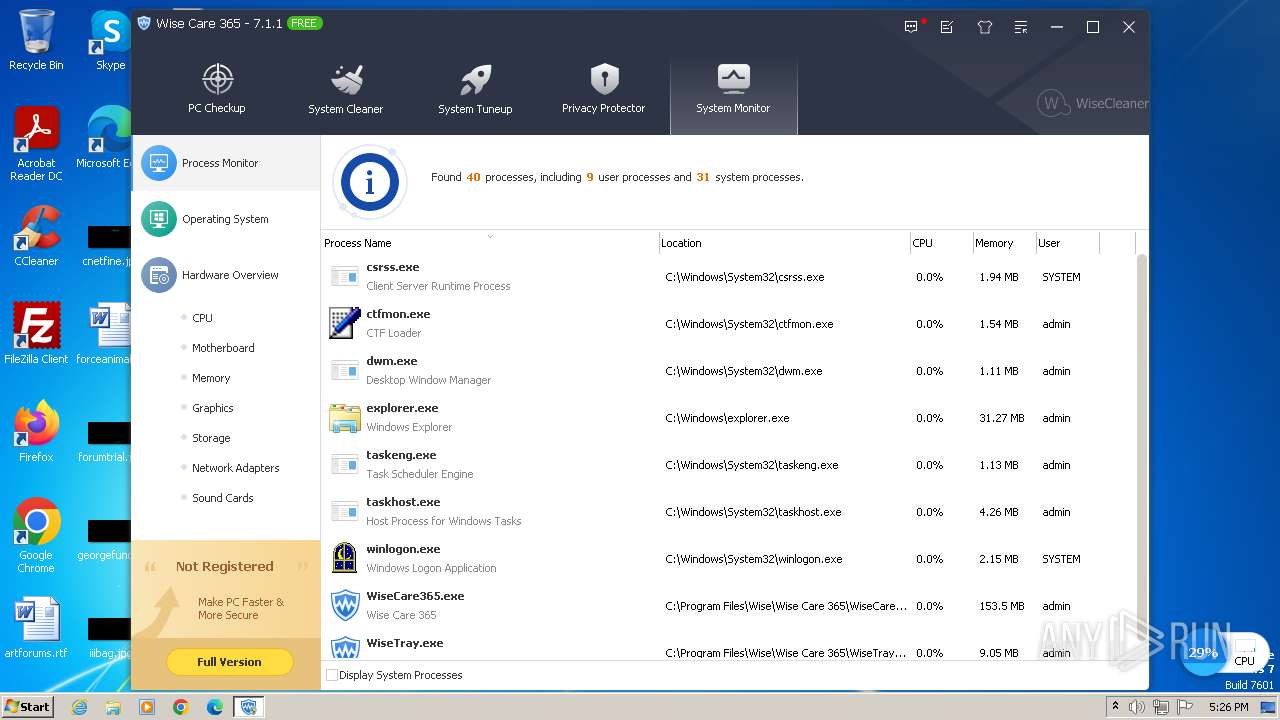Select the taskhost.exe process name
Screen dimensions: 1280x720
click(403, 502)
